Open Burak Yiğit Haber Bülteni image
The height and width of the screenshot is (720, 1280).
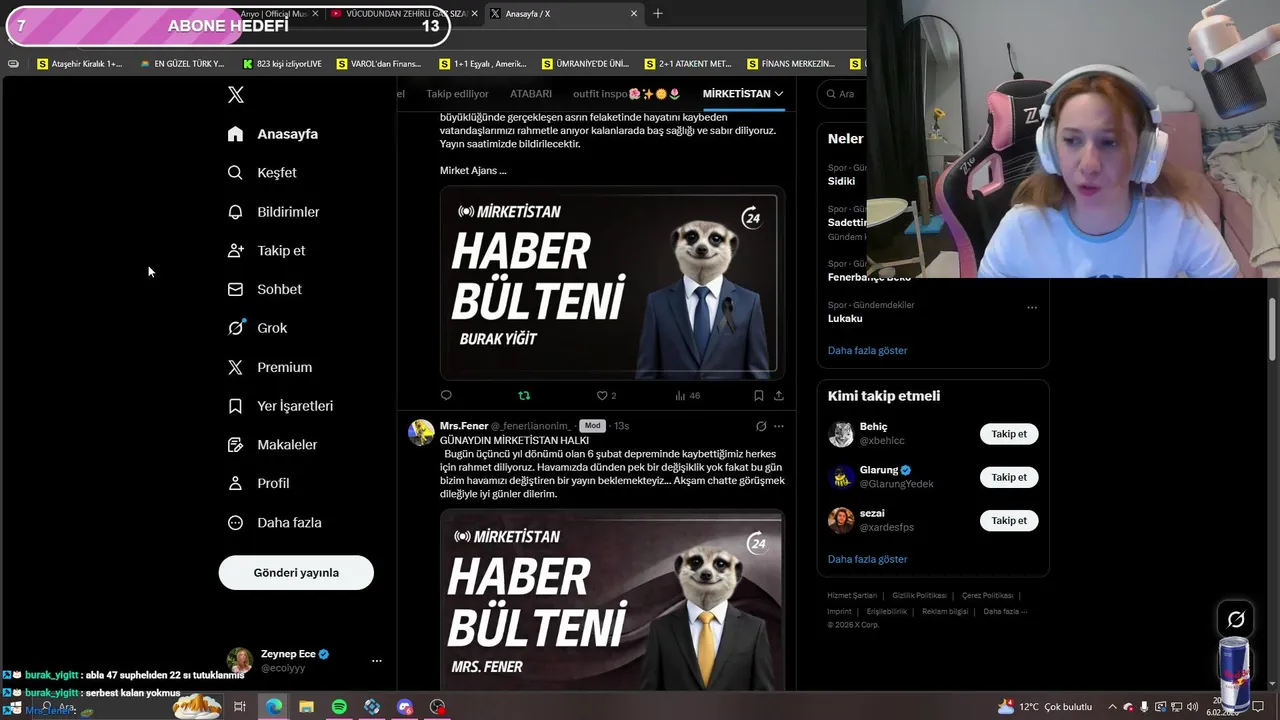click(x=612, y=283)
